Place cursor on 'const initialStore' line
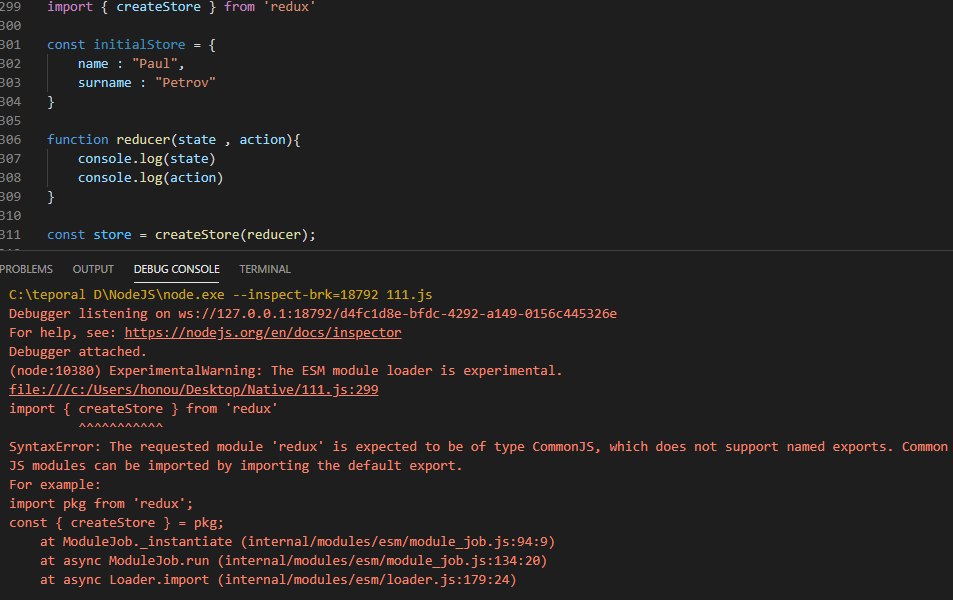Screen dimensions: 953x600 (x=131, y=45)
